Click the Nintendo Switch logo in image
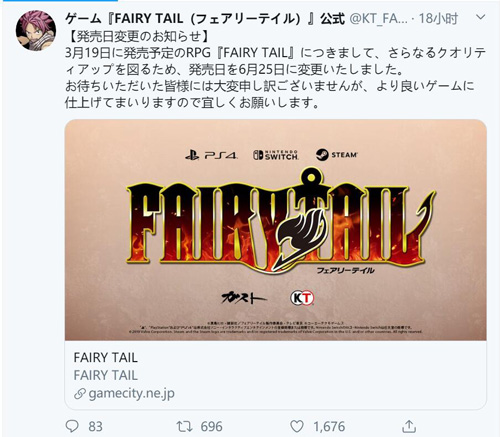This screenshot has height=437, width=500. coord(275,155)
